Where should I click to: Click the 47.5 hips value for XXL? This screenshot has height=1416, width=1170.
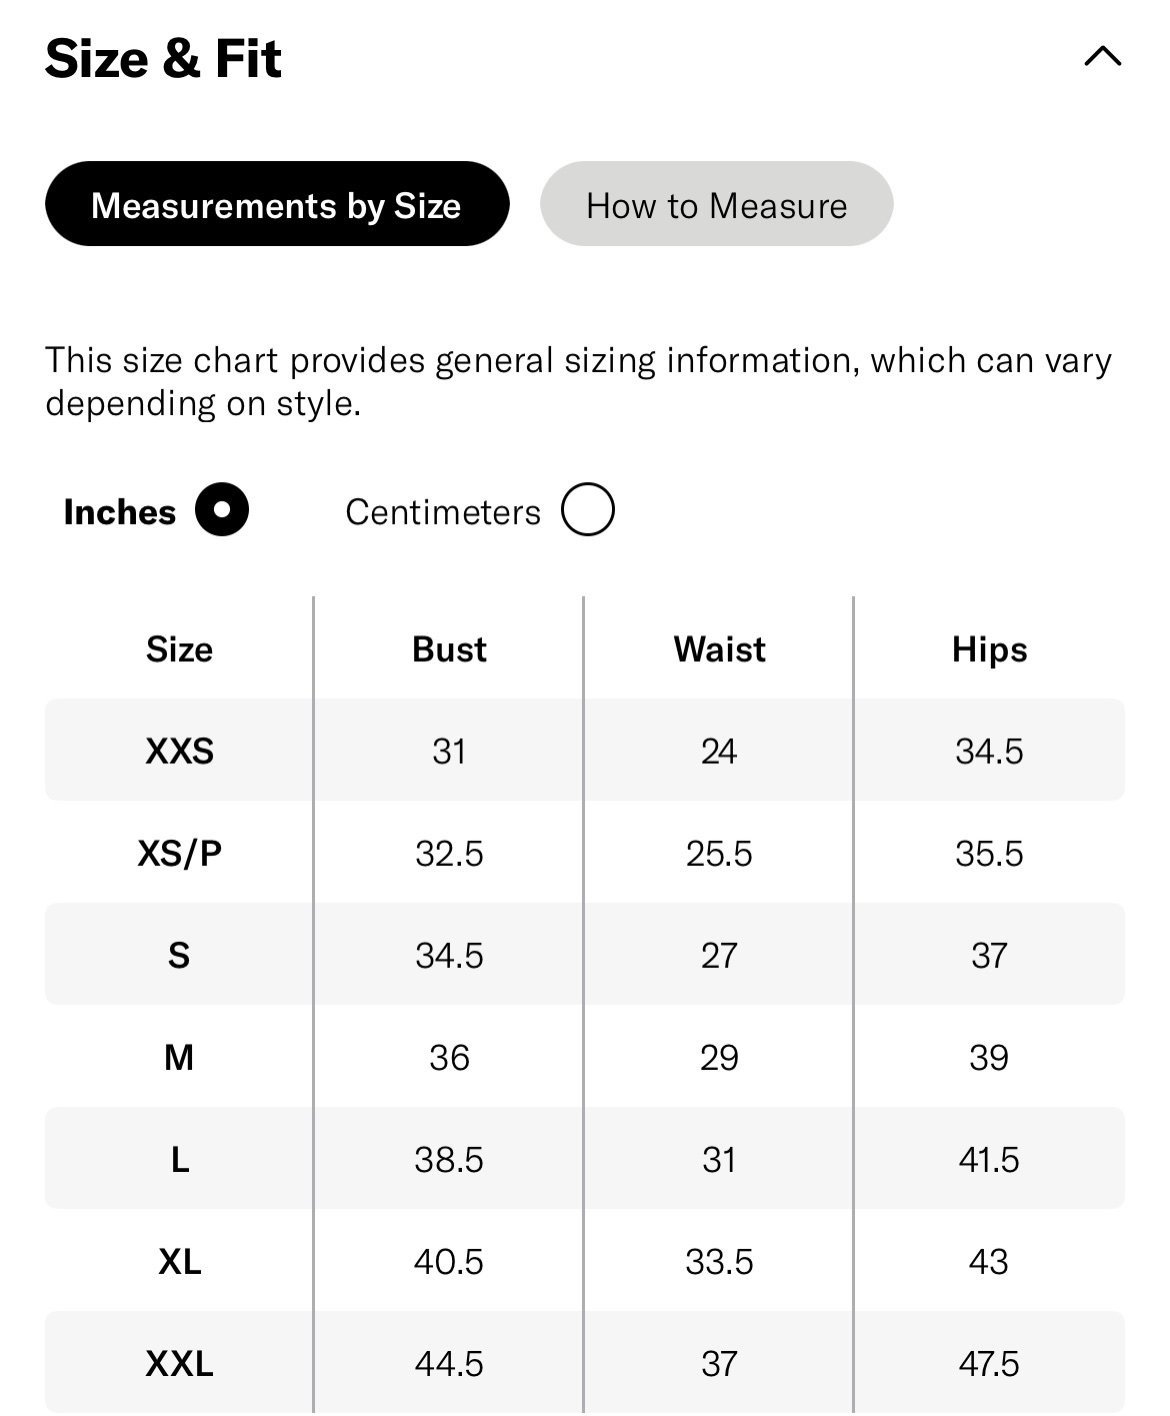click(989, 1363)
